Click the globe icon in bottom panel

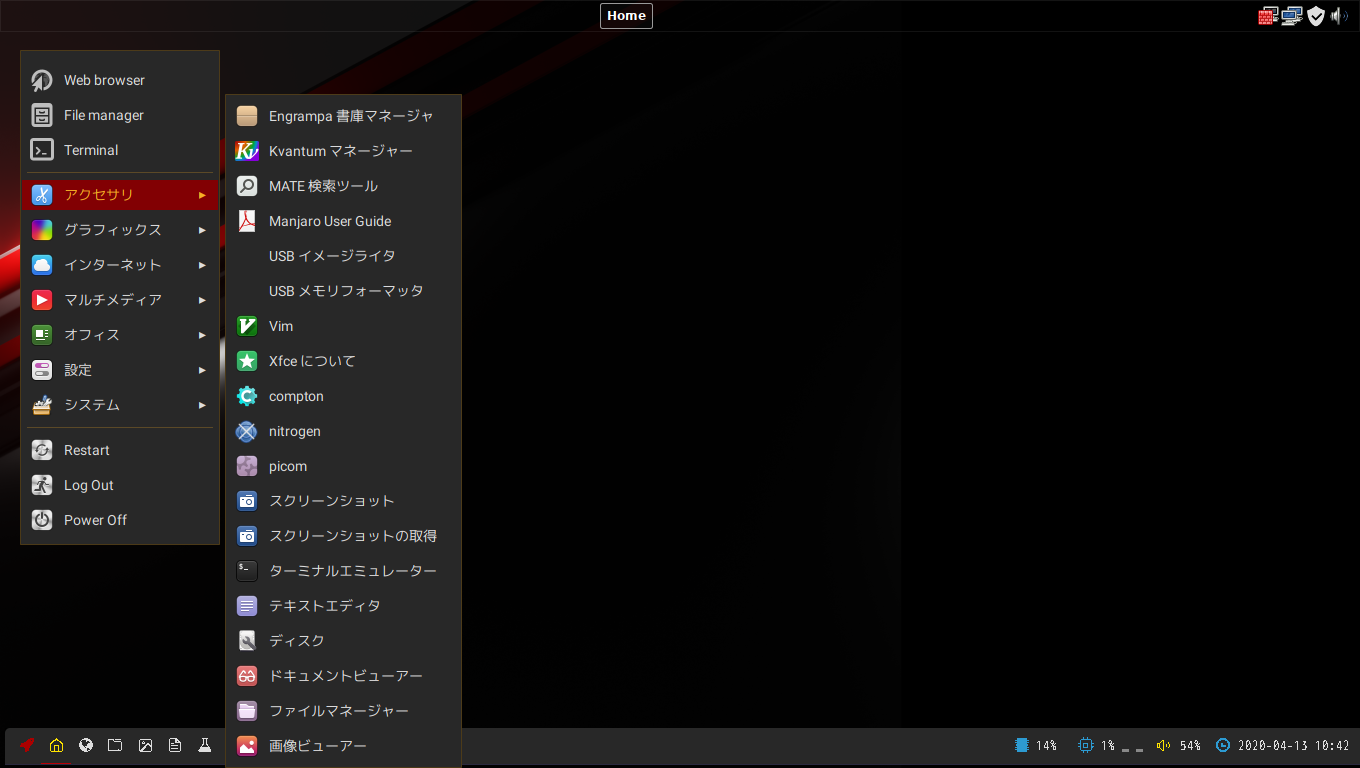[86, 745]
